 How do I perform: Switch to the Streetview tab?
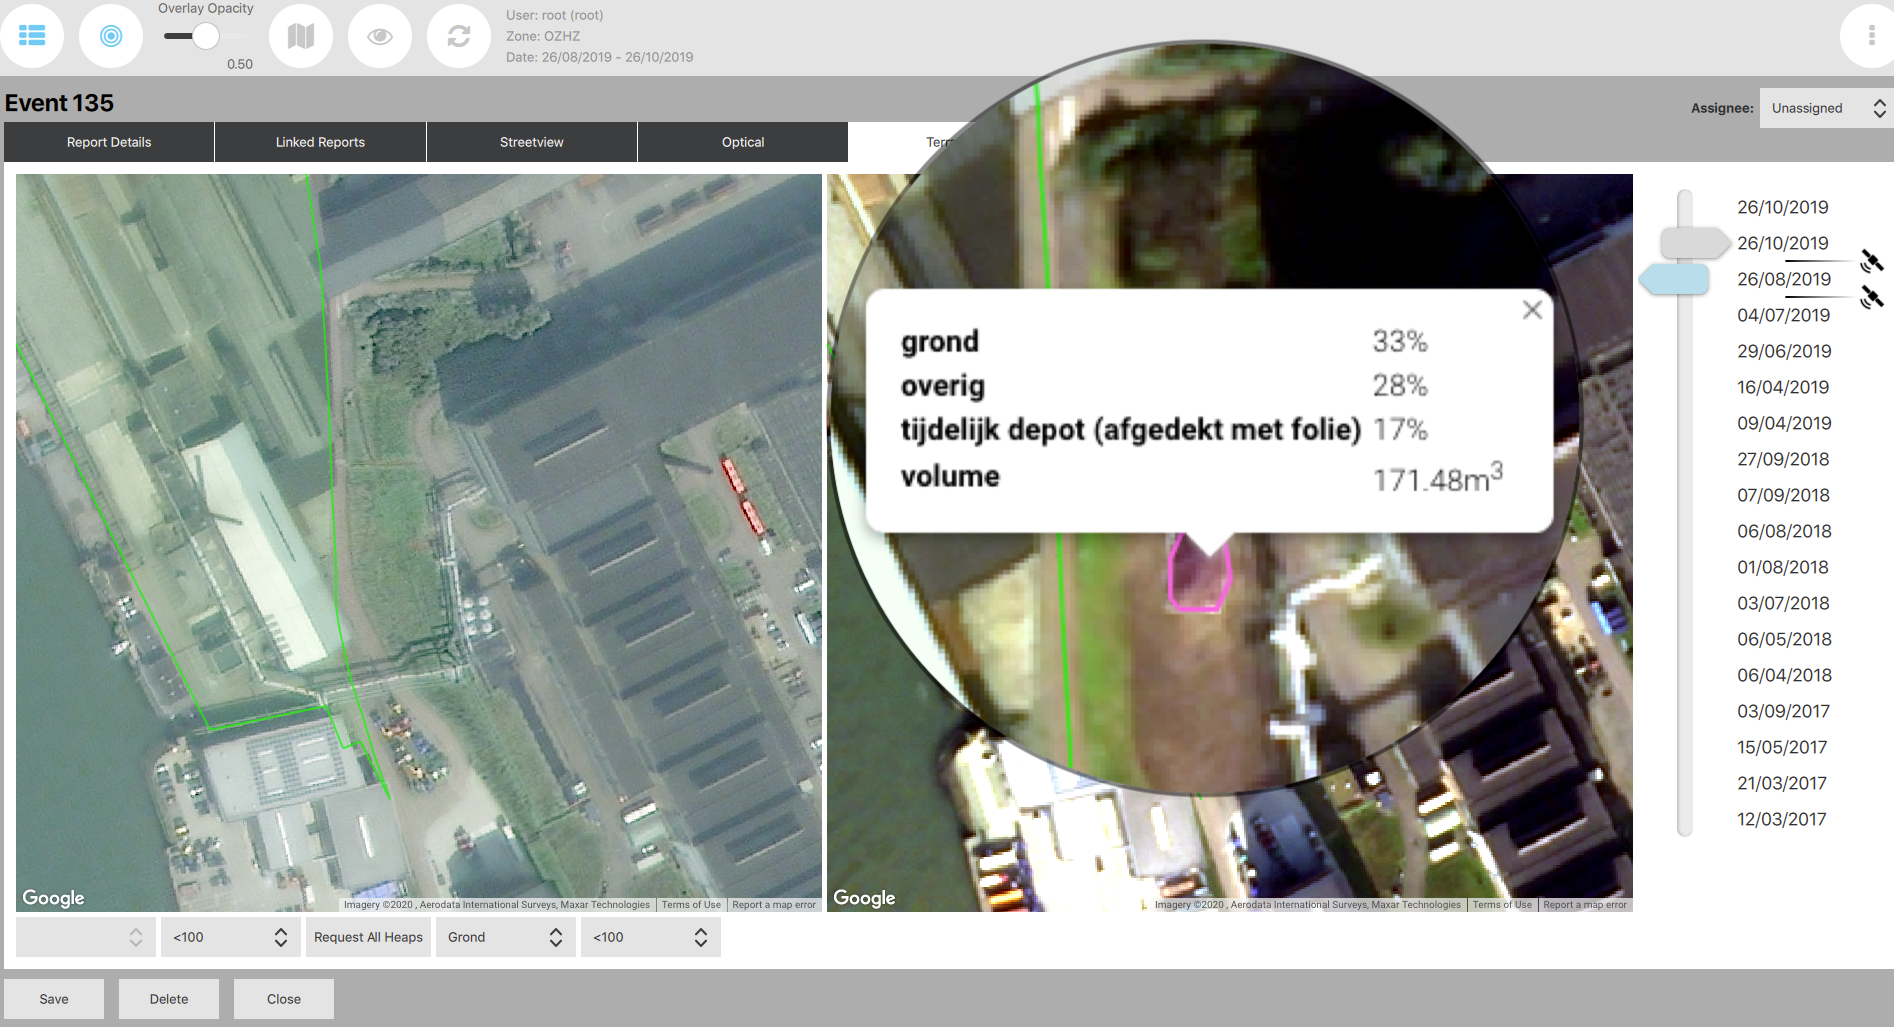click(x=531, y=141)
